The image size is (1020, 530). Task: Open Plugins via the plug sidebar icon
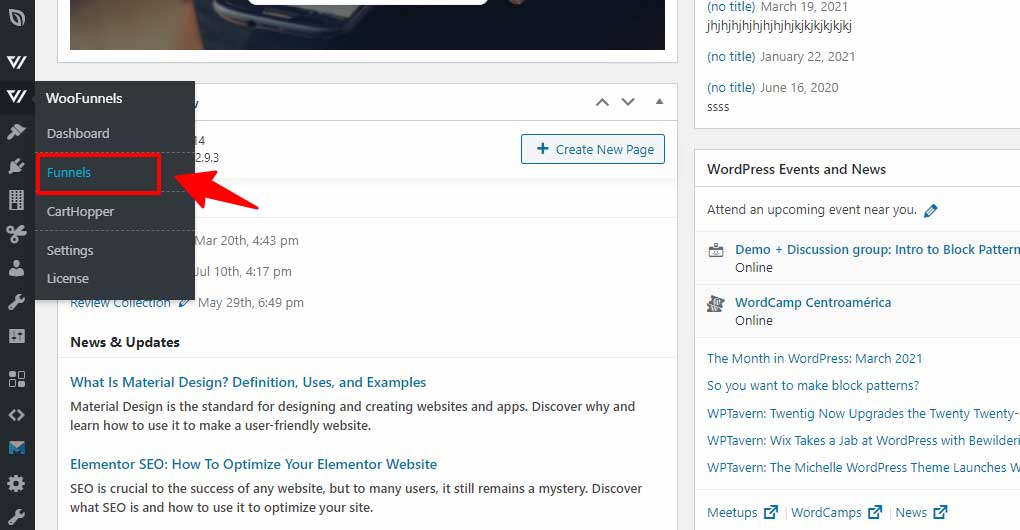point(16,166)
